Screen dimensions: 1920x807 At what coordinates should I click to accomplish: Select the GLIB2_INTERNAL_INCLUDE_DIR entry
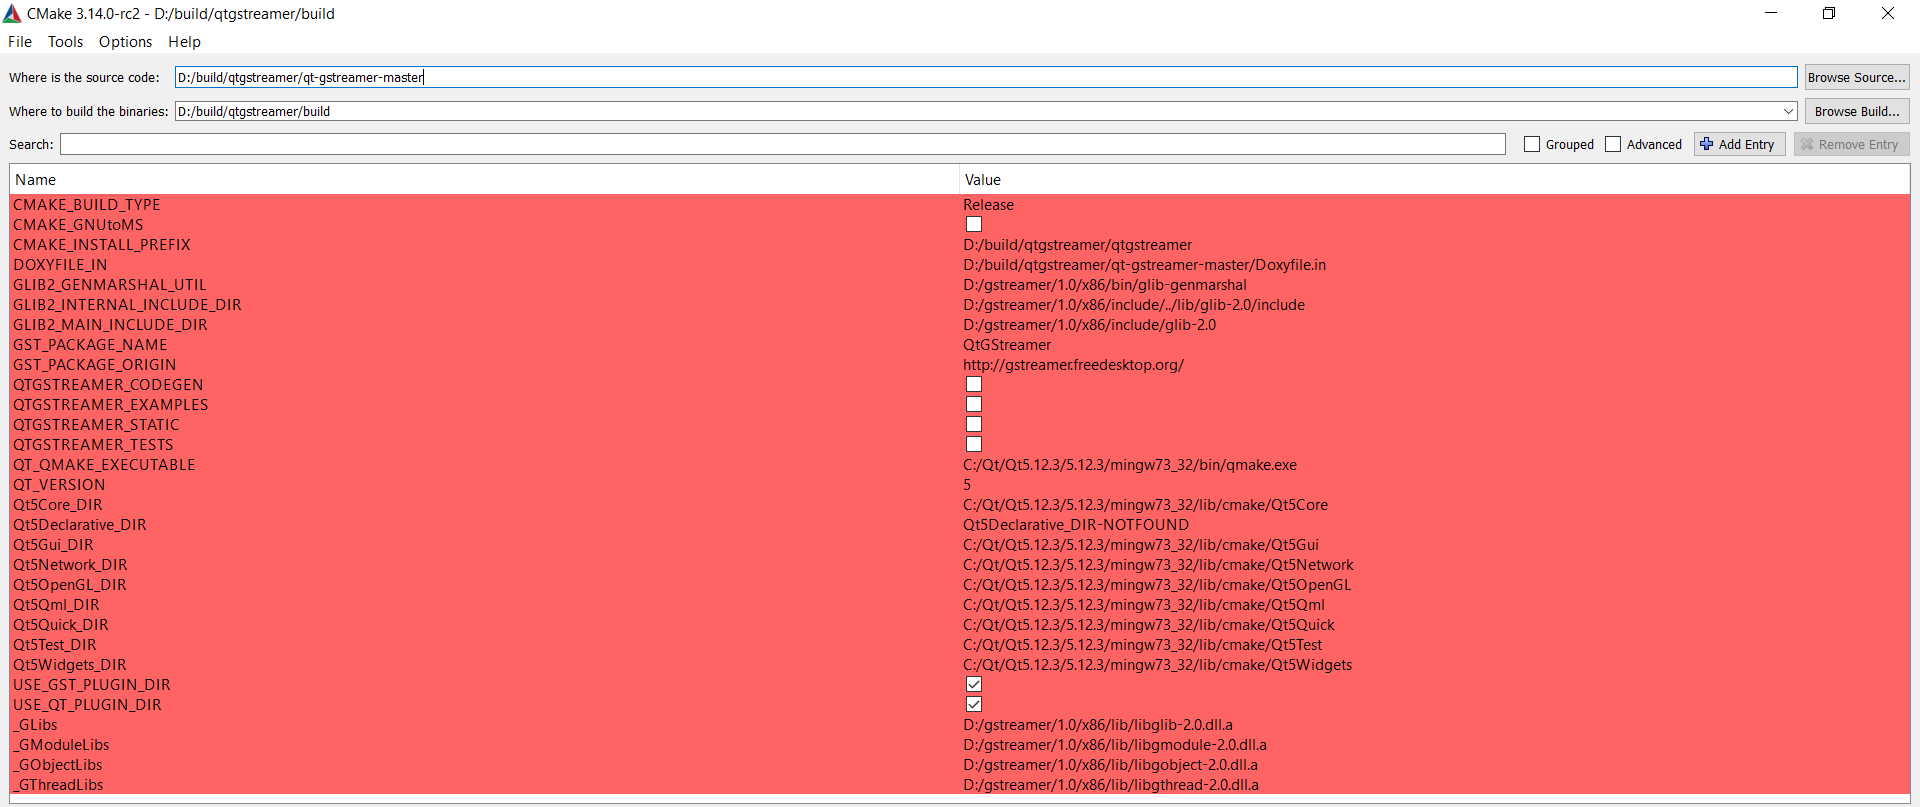click(127, 304)
